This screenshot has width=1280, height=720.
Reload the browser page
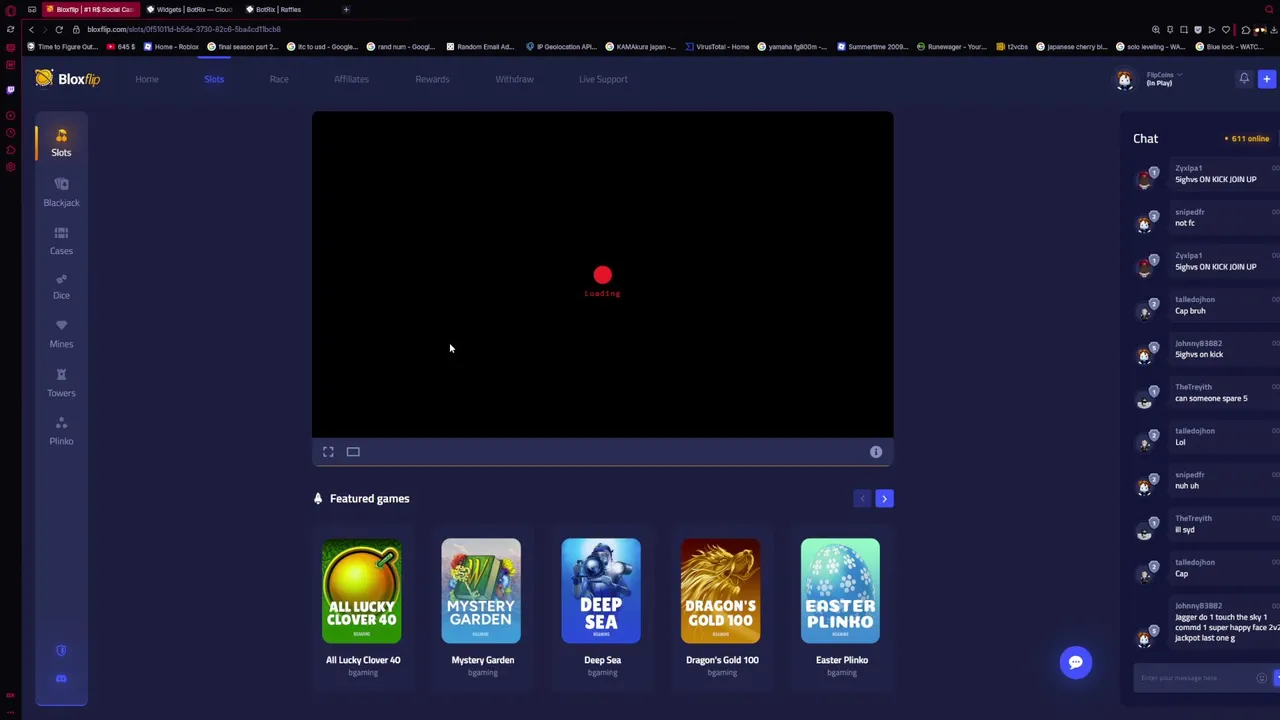point(59,29)
